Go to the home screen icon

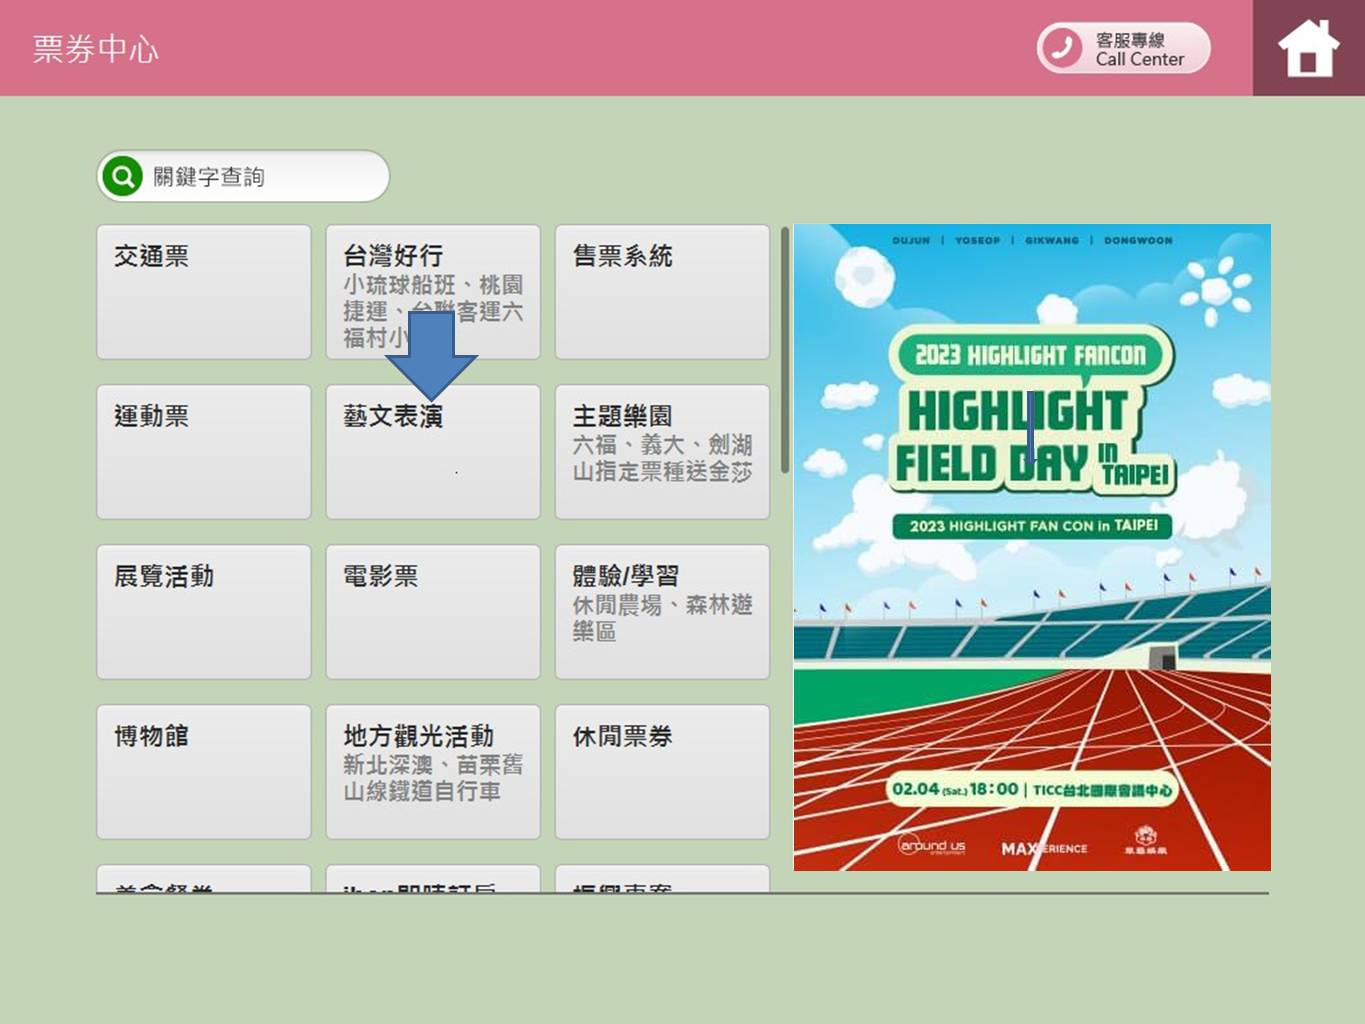click(1308, 48)
